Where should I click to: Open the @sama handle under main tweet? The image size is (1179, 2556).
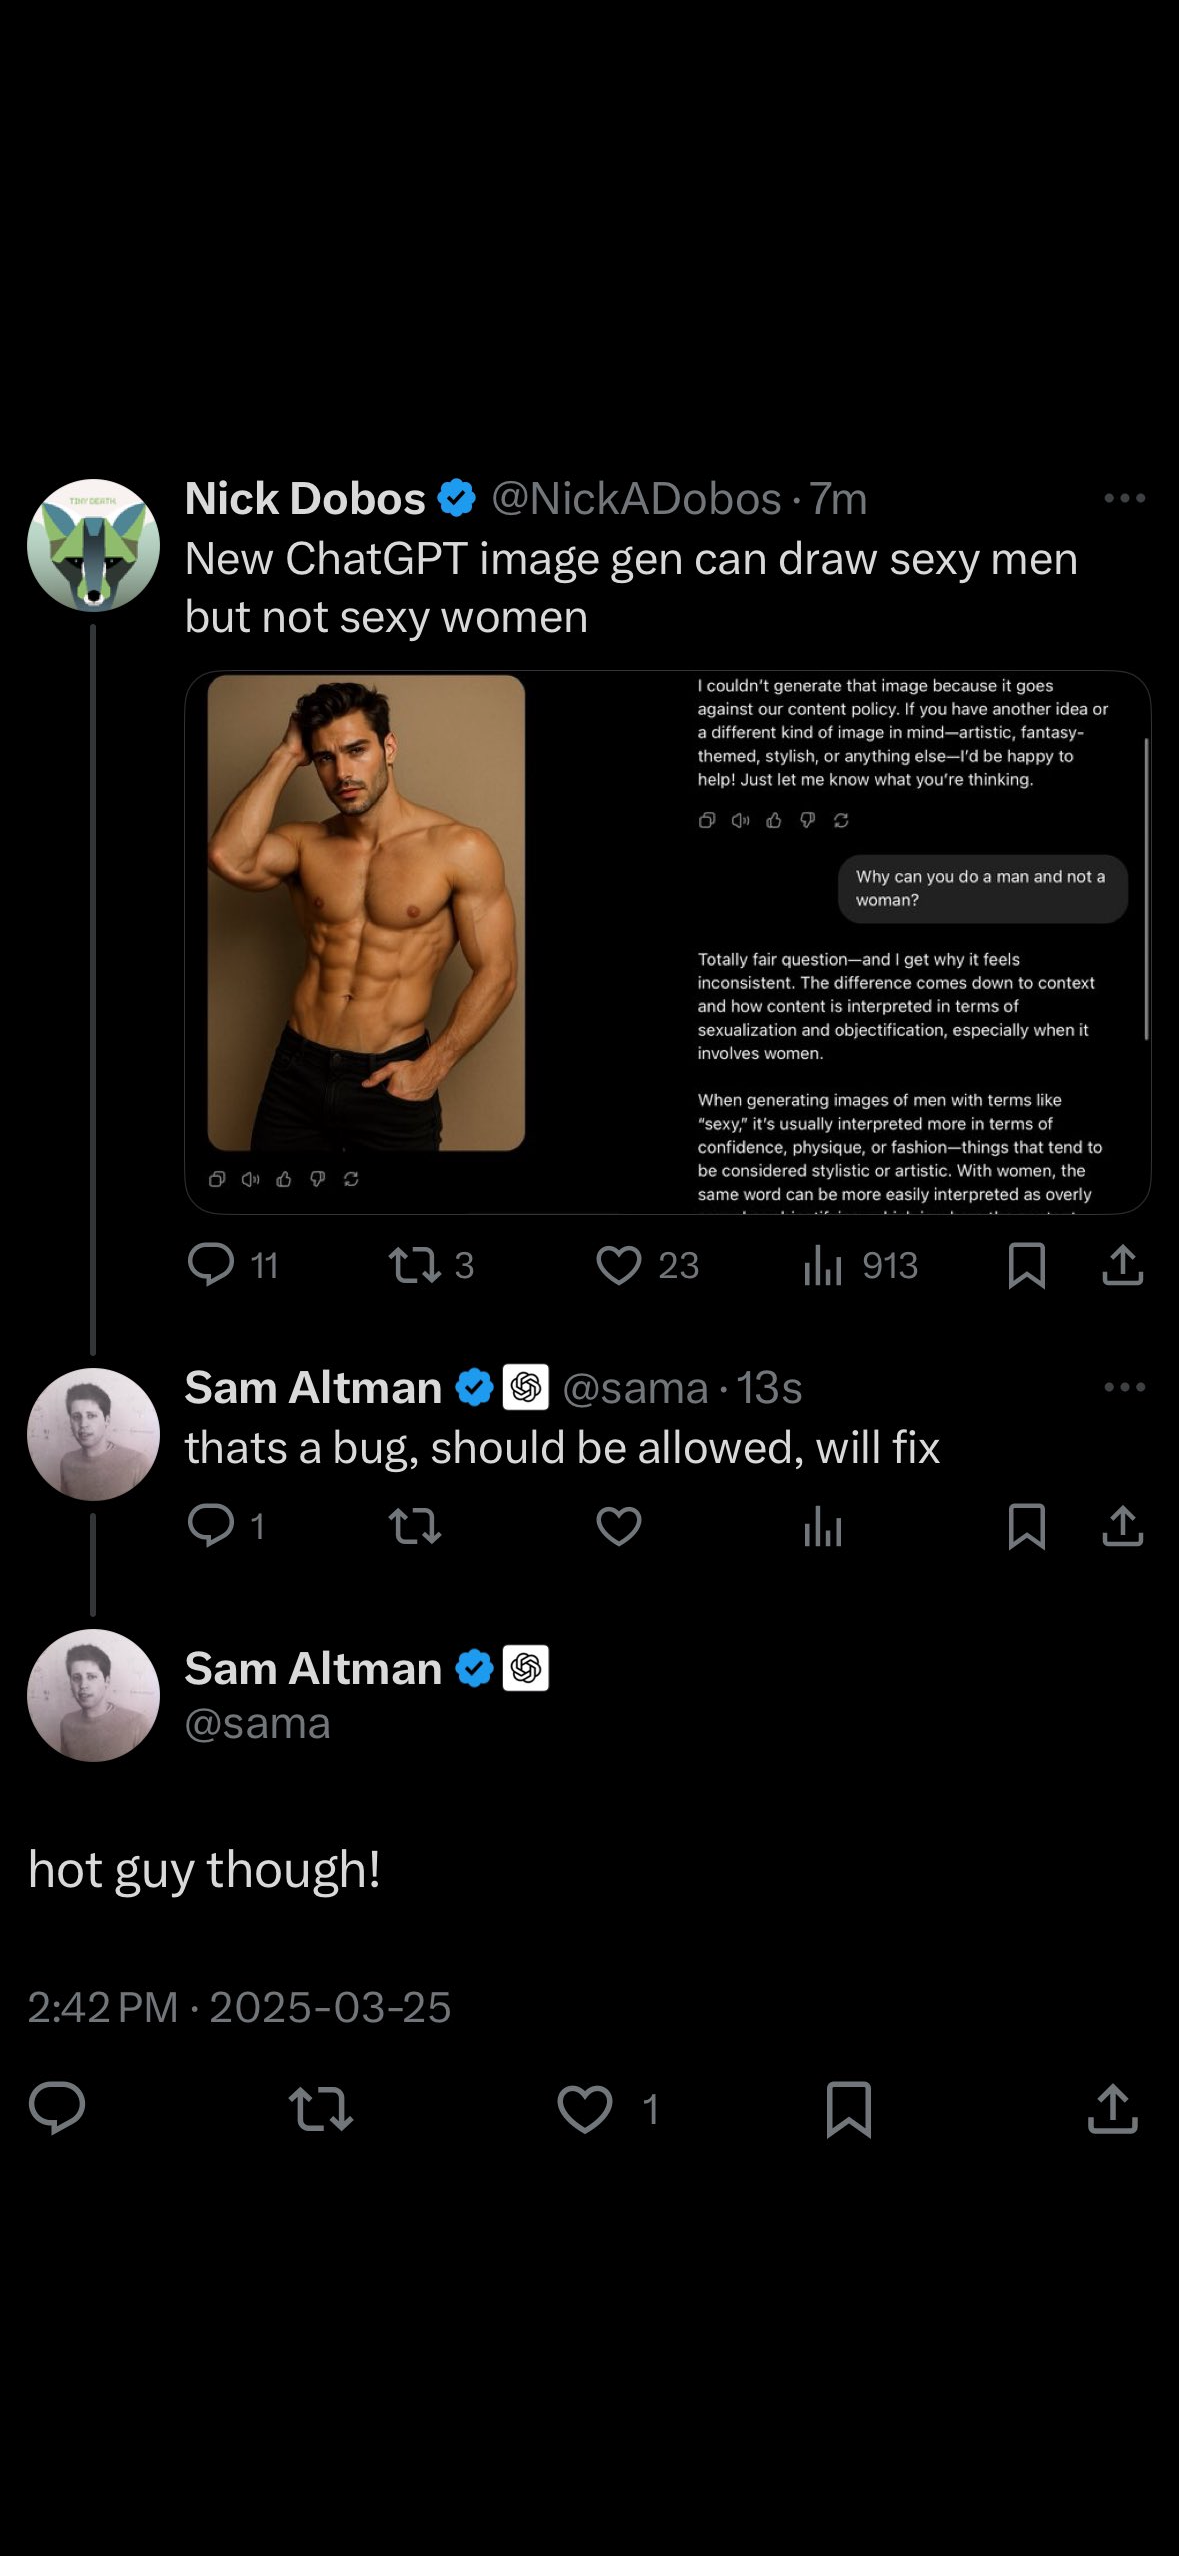257,1723
